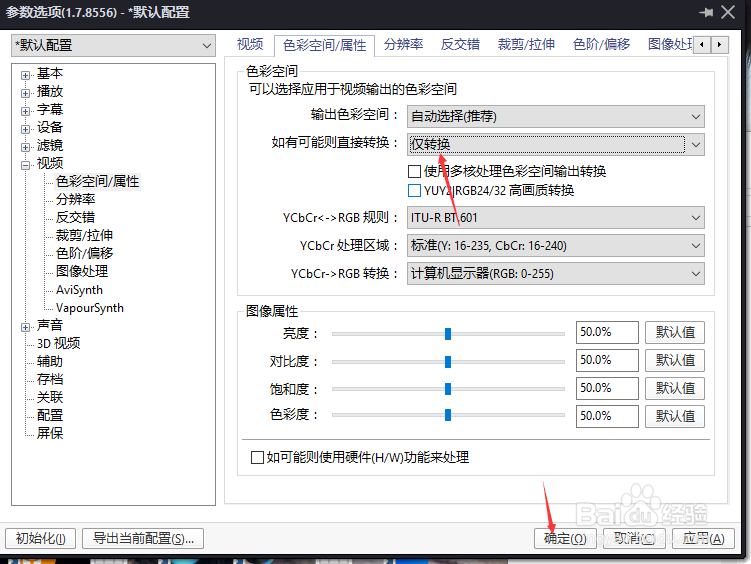751x564 pixels.
Task: Select 图像处理 in the tree
Action: [x=82, y=271]
